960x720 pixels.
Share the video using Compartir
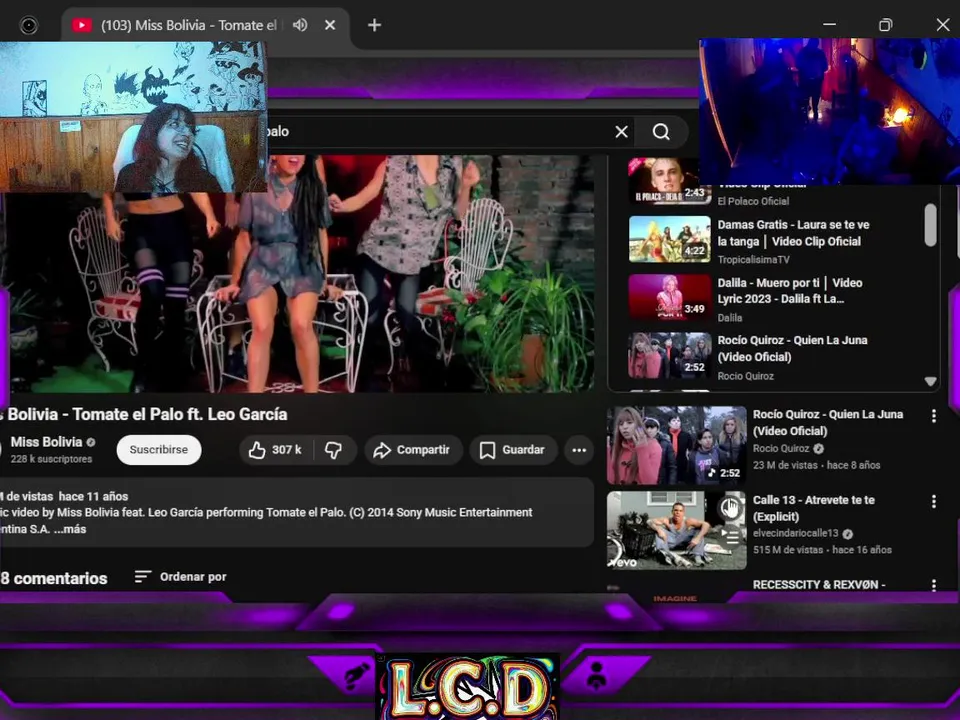[x=413, y=450]
